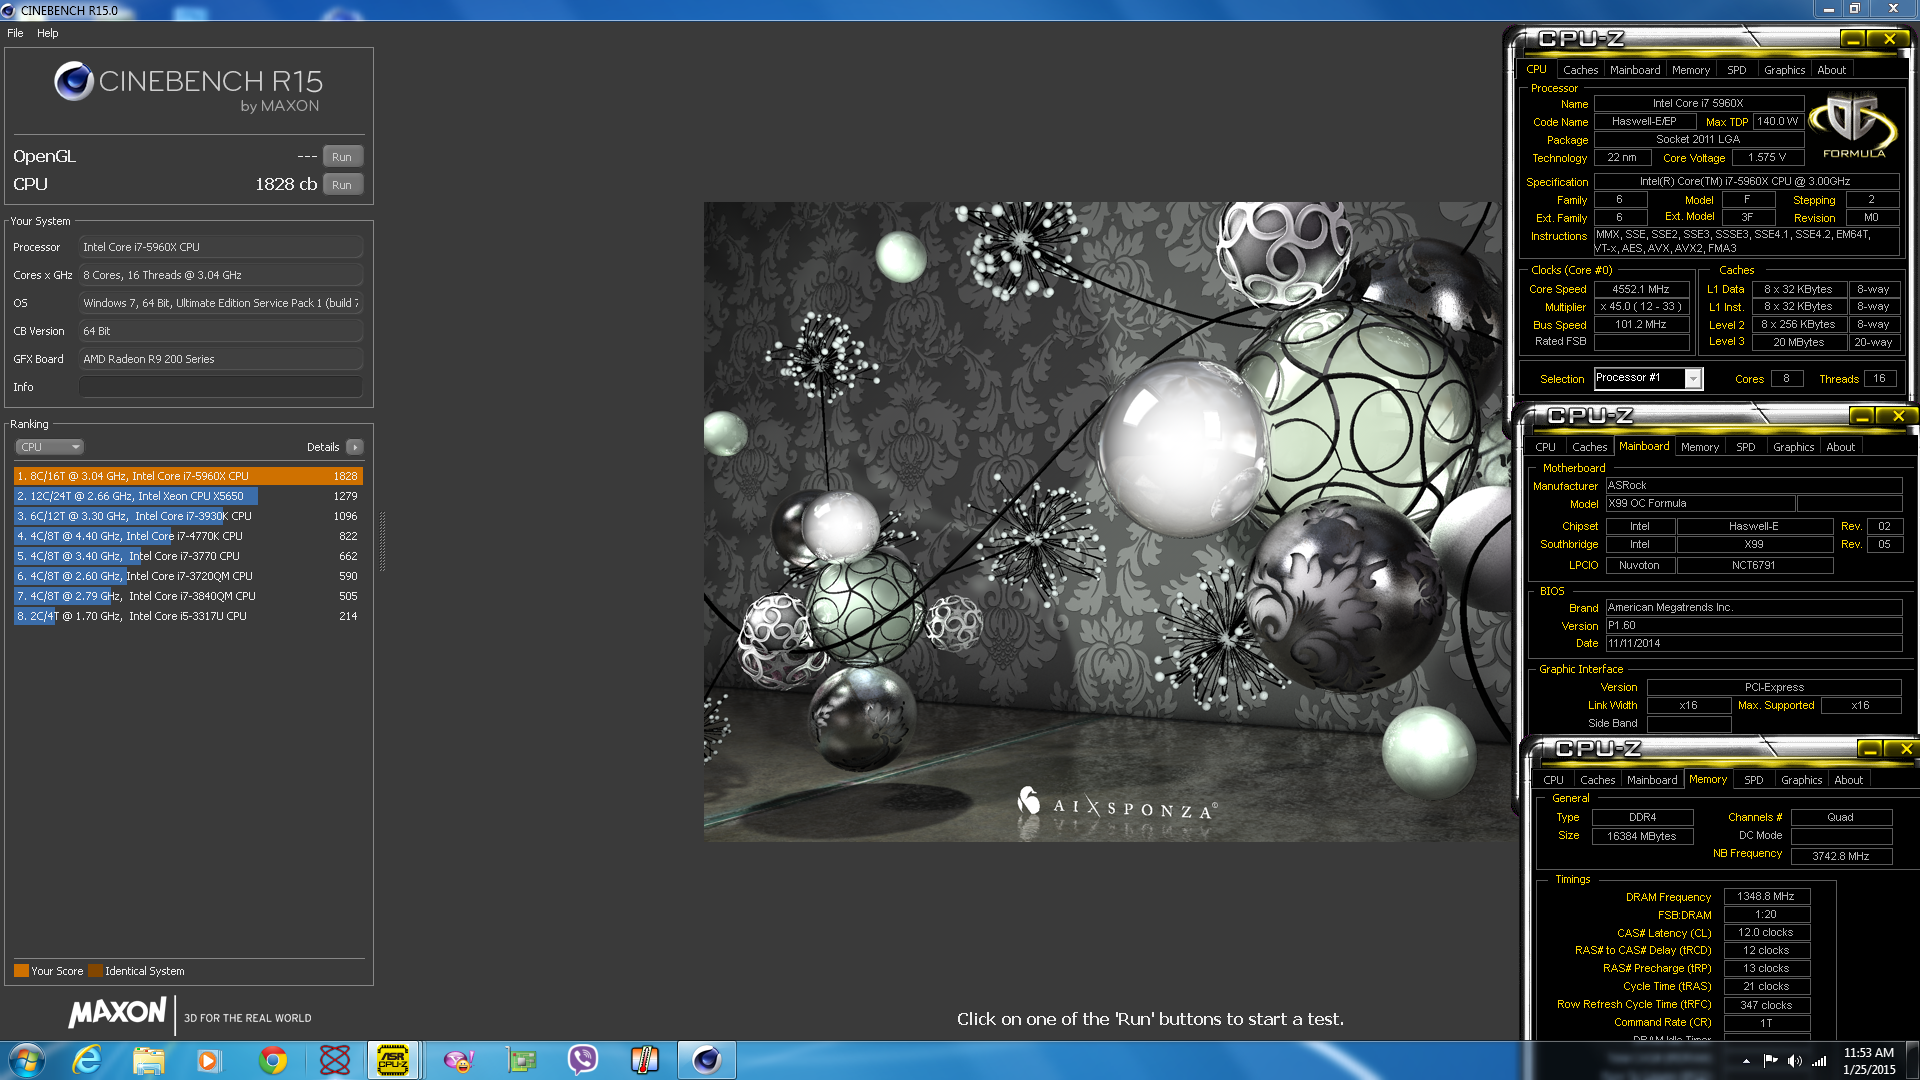
Task: Select ranking row Core i7-3930K
Action: pyautogui.click(x=188, y=516)
